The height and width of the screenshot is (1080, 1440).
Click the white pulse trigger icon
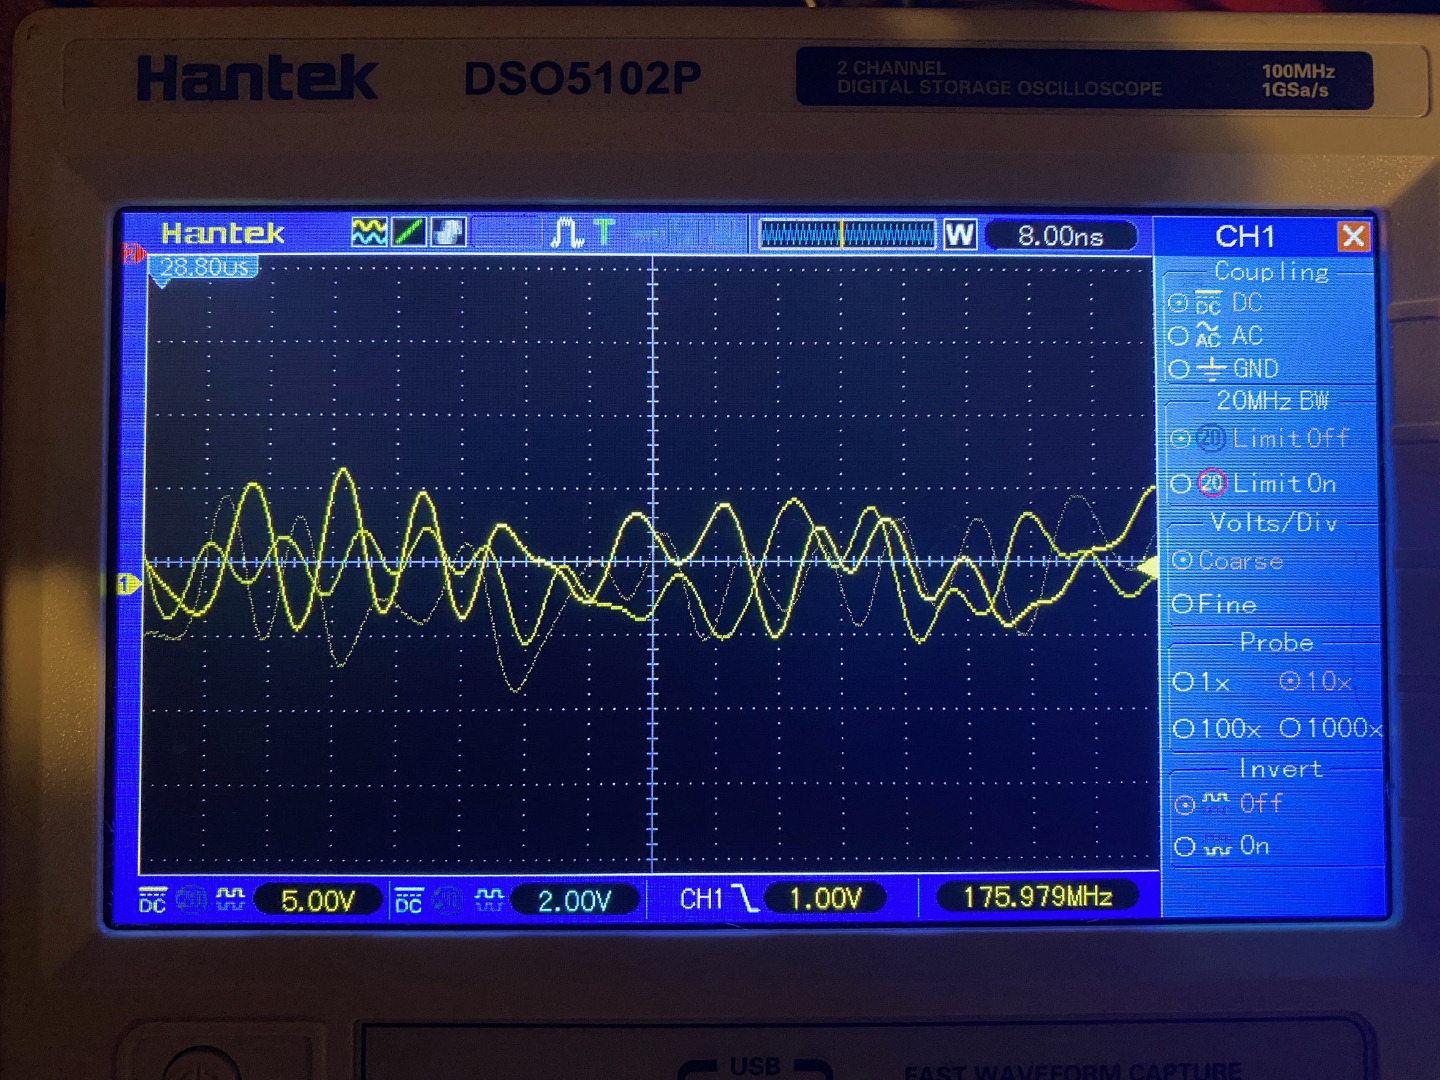click(x=566, y=233)
